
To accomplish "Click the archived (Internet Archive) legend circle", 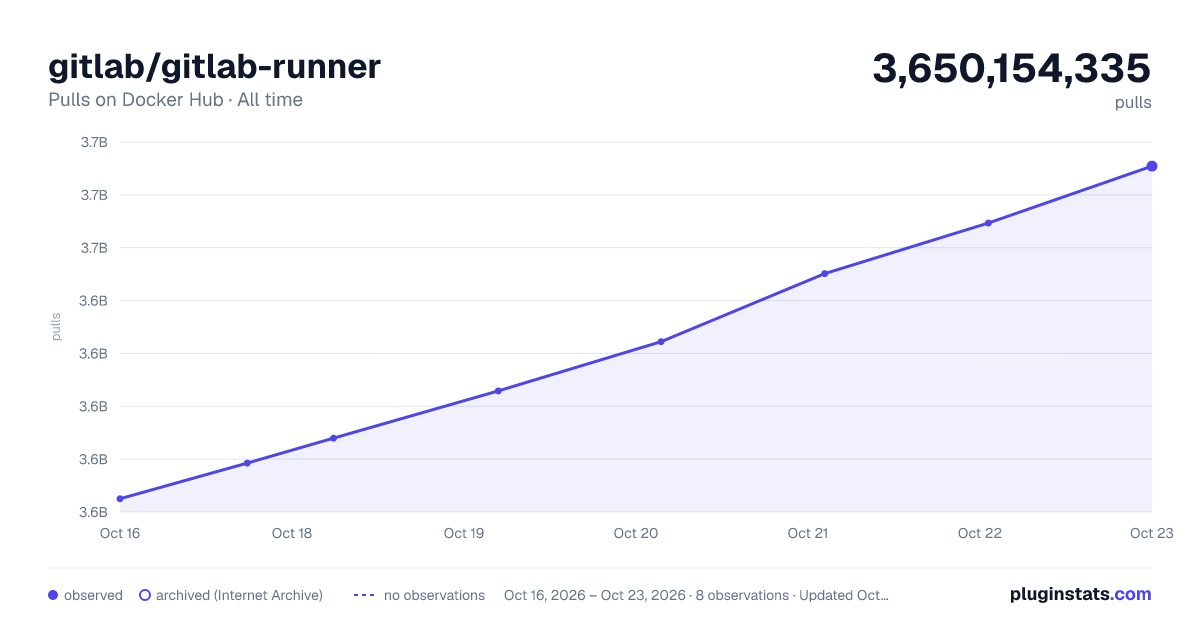I will point(145,595).
